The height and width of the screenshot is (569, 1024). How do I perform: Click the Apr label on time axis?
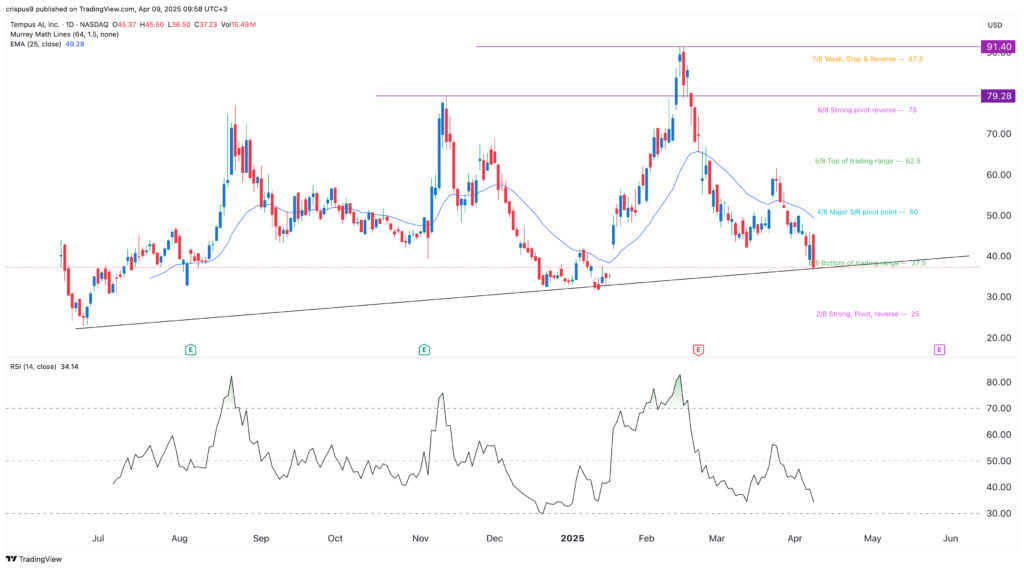click(x=795, y=538)
